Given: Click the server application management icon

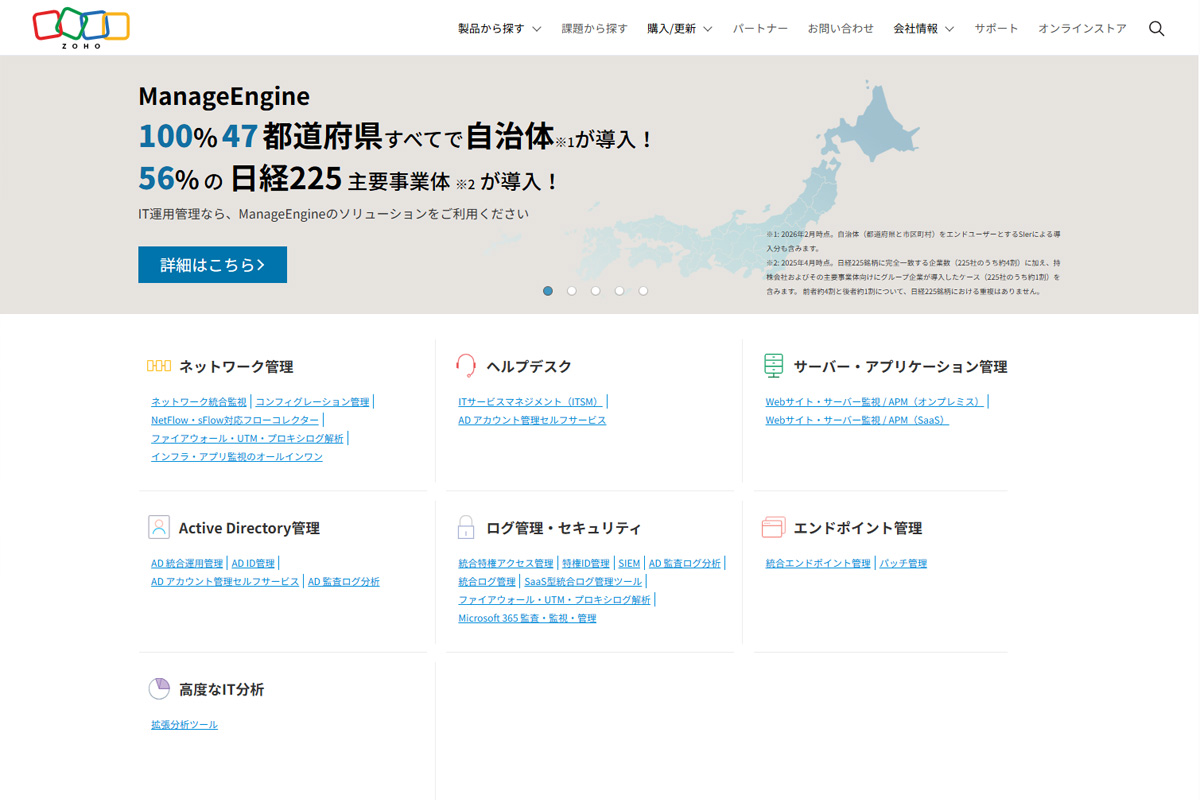Looking at the screenshot, I should (773, 366).
